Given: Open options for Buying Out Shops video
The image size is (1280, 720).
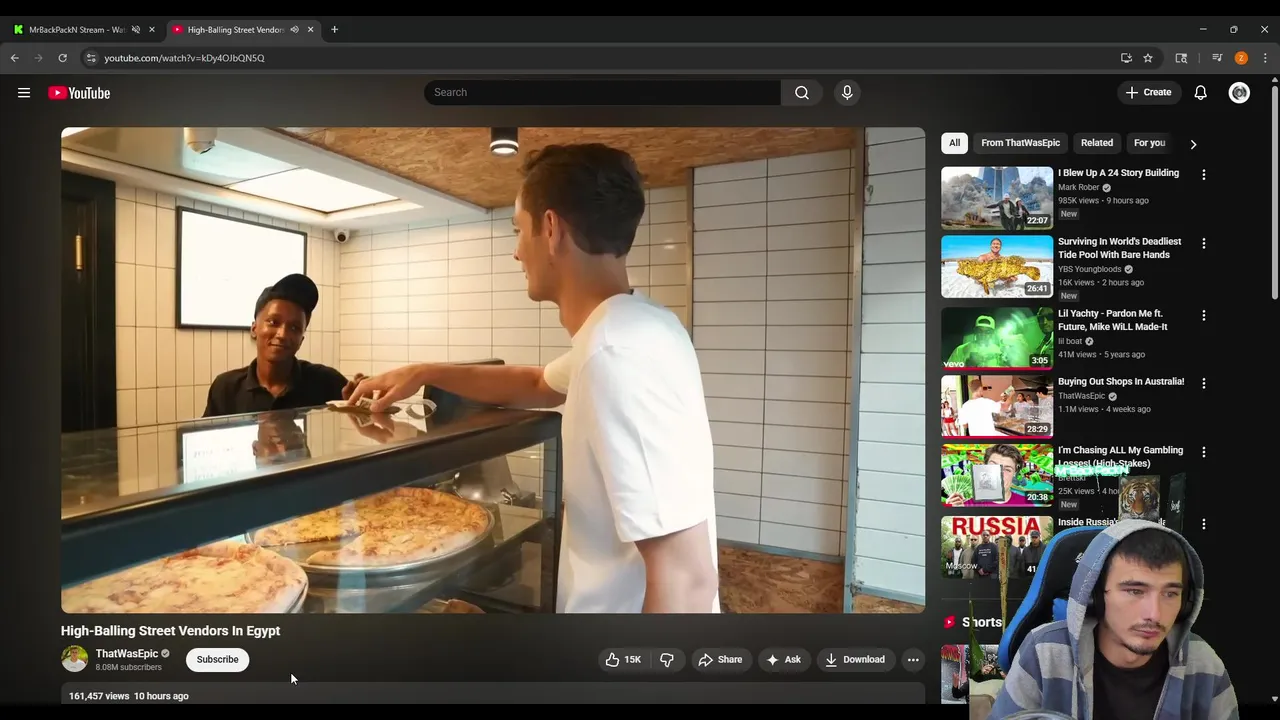Looking at the screenshot, I should pos(1204,383).
